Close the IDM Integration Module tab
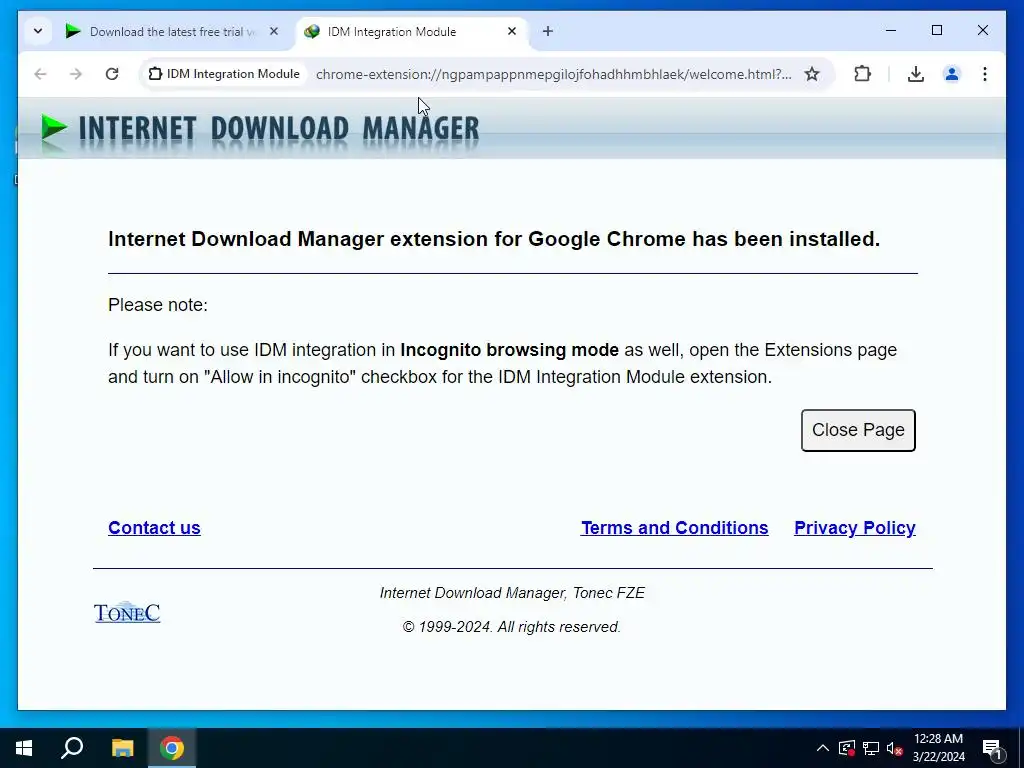This screenshot has height=768, width=1024. pyautogui.click(x=512, y=31)
